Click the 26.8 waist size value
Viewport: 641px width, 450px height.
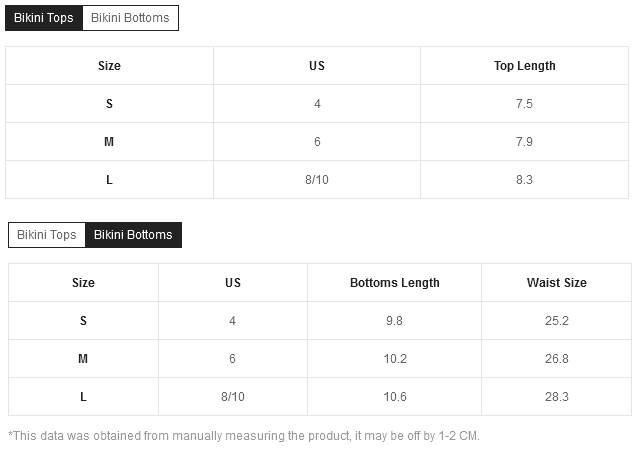(557, 359)
